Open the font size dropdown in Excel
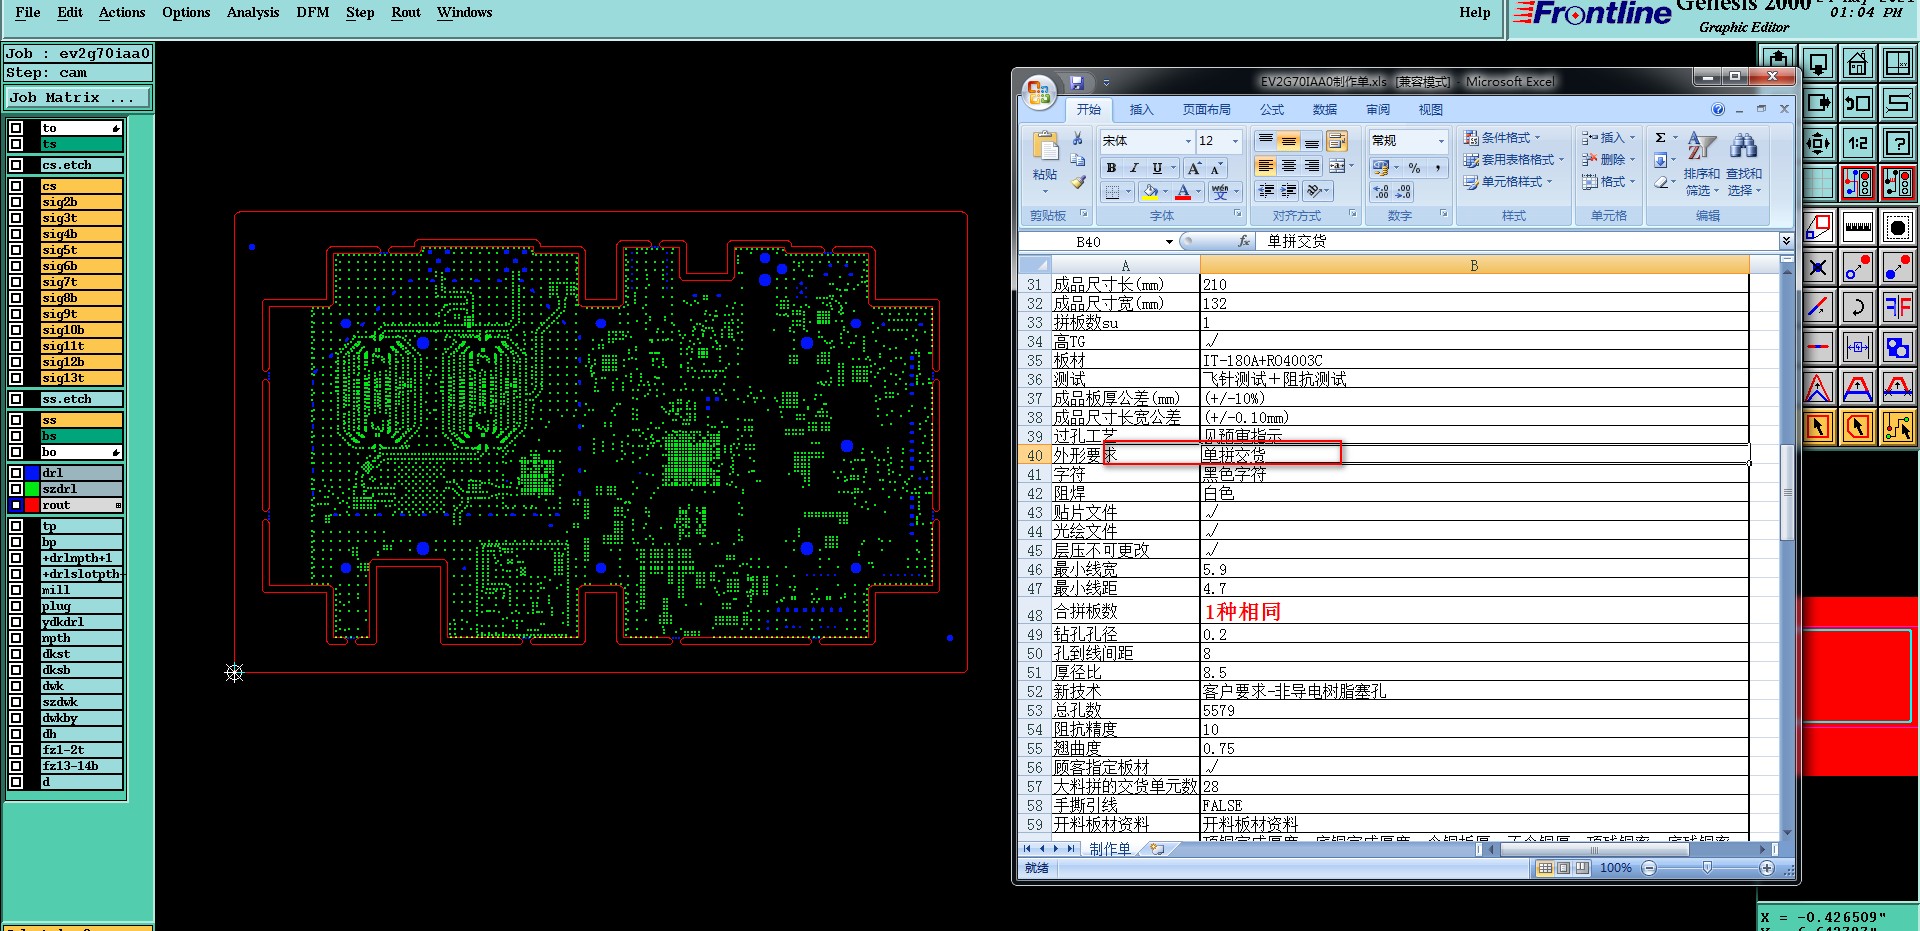The height and width of the screenshot is (931, 1920). click(1235, 141)
